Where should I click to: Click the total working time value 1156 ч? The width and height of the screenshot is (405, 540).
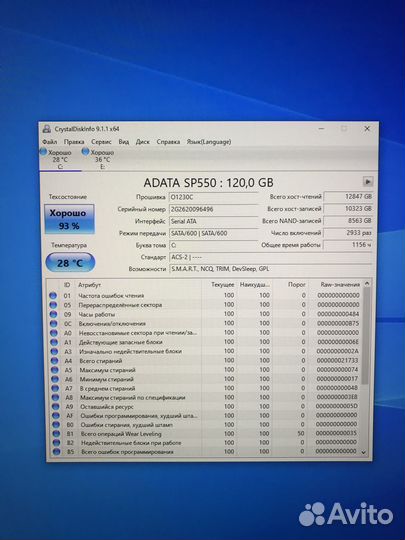tap(348, 245)
